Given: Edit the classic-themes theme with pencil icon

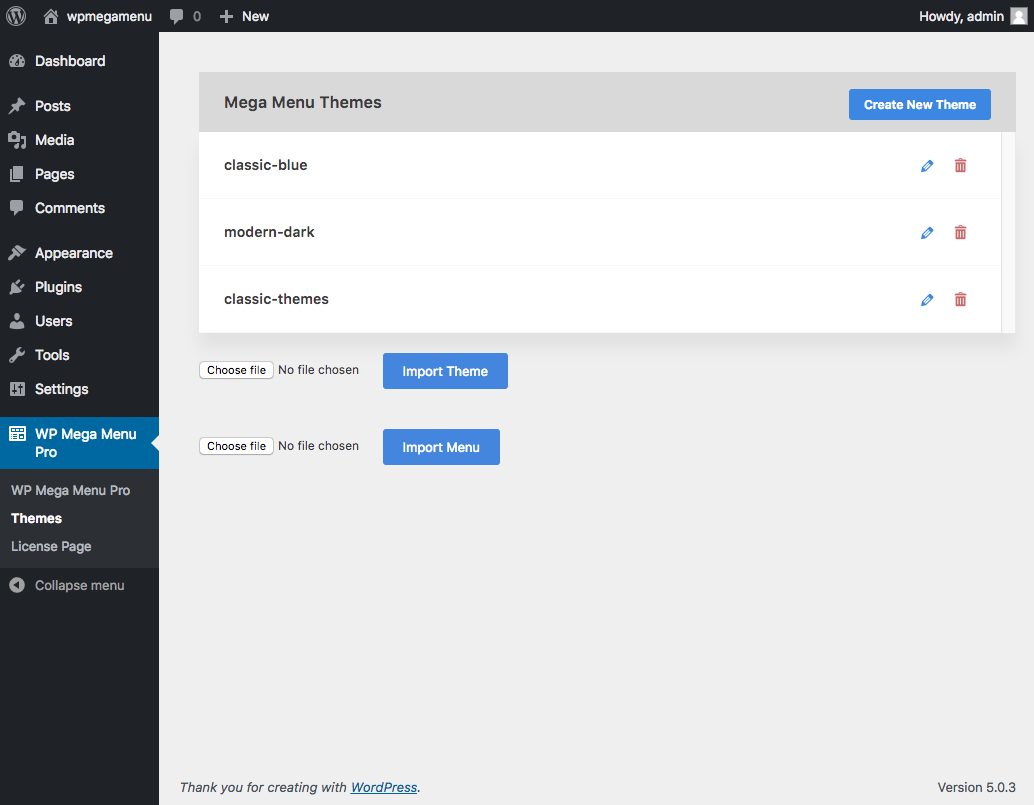Looking at the screenshot, I should [927, 300].
